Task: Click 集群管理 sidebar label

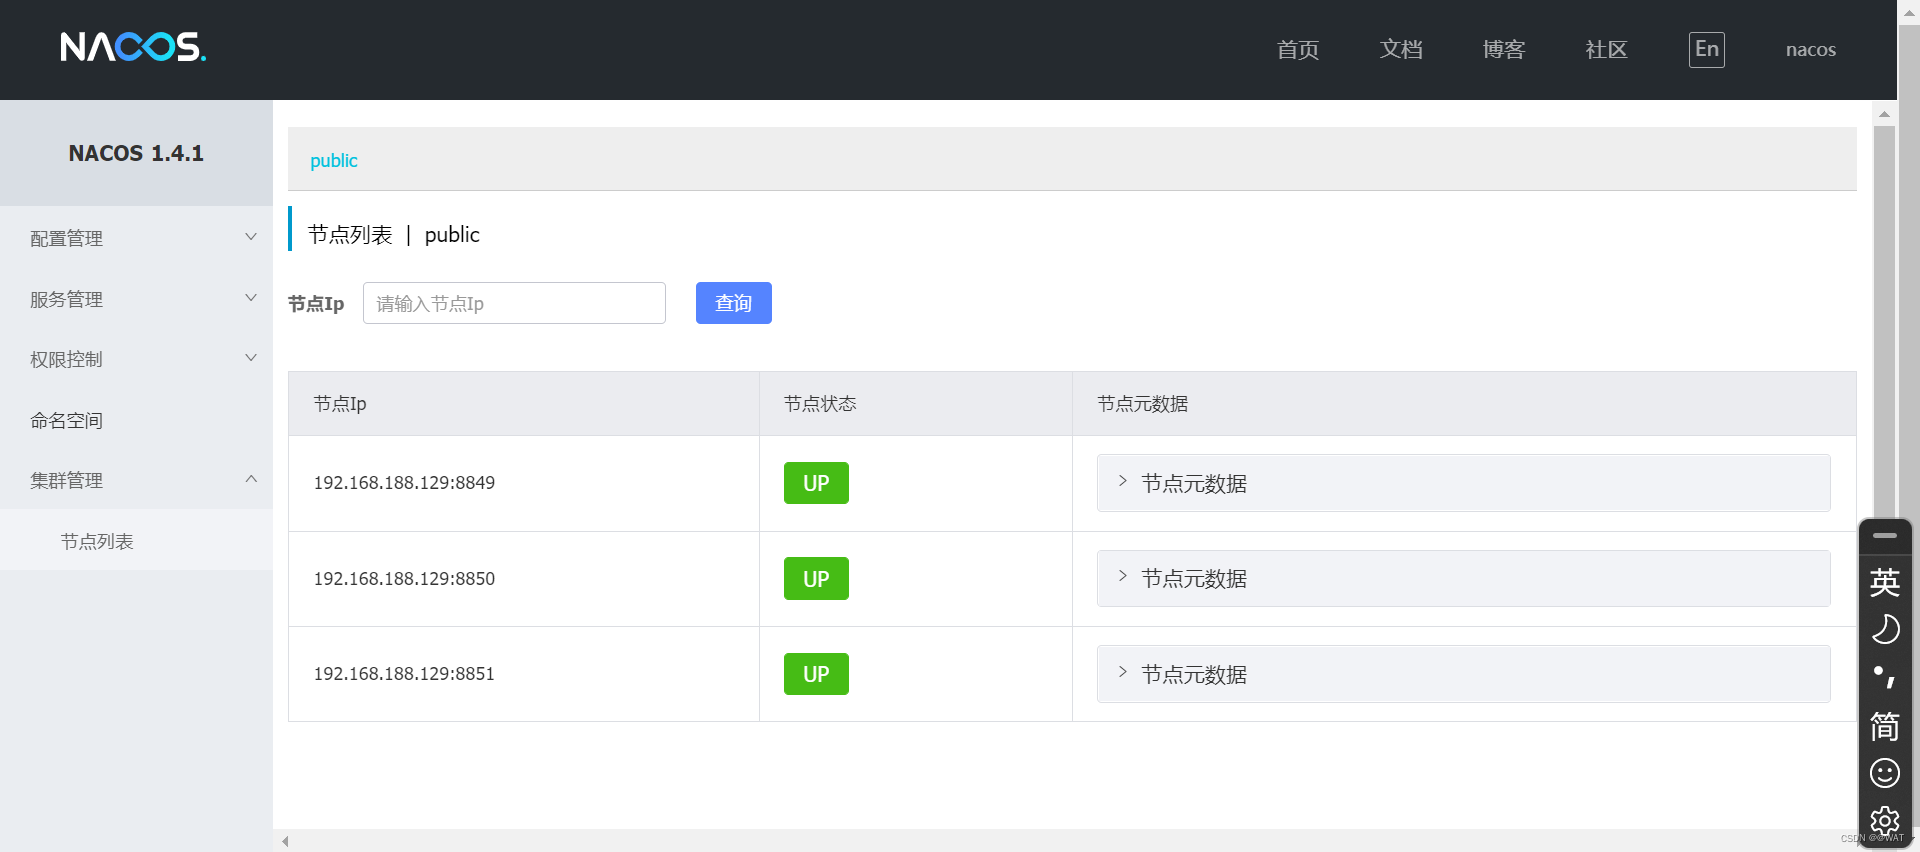Action: [66, 480]
